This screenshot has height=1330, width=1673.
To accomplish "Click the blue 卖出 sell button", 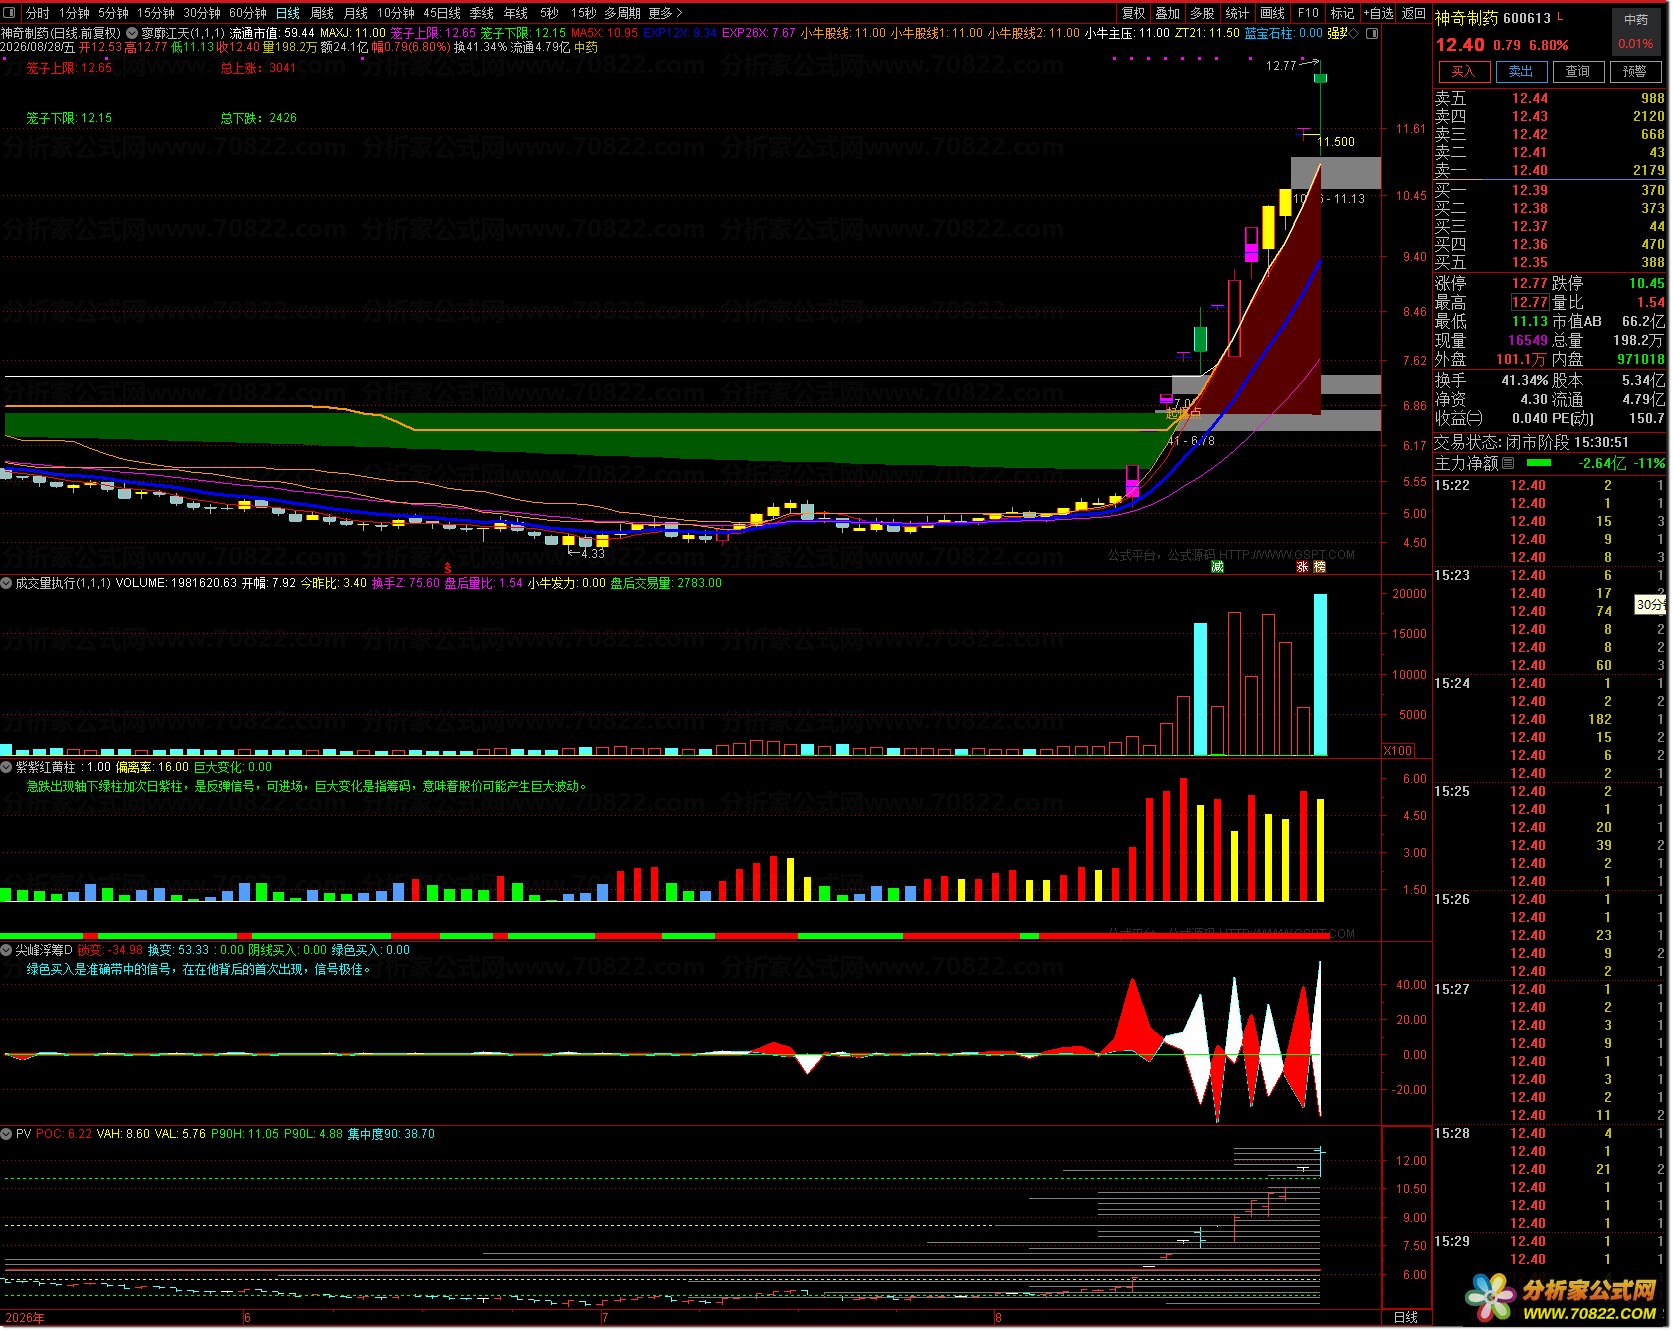I will pyautogui.click(x=1521, y=72).
